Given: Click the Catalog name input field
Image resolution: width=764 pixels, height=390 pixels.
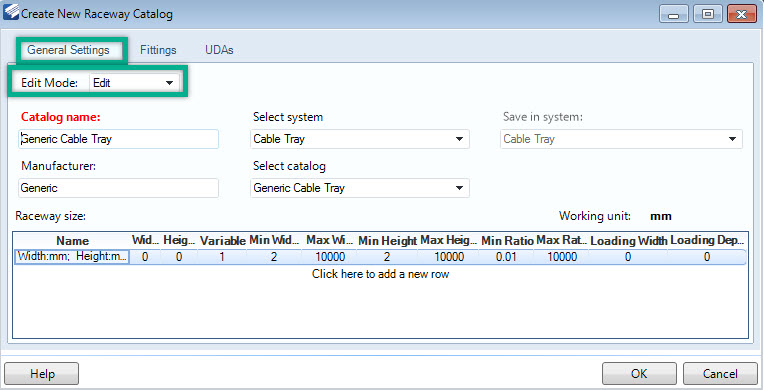Looking at the screenshot, I should [x=118, y=139].
